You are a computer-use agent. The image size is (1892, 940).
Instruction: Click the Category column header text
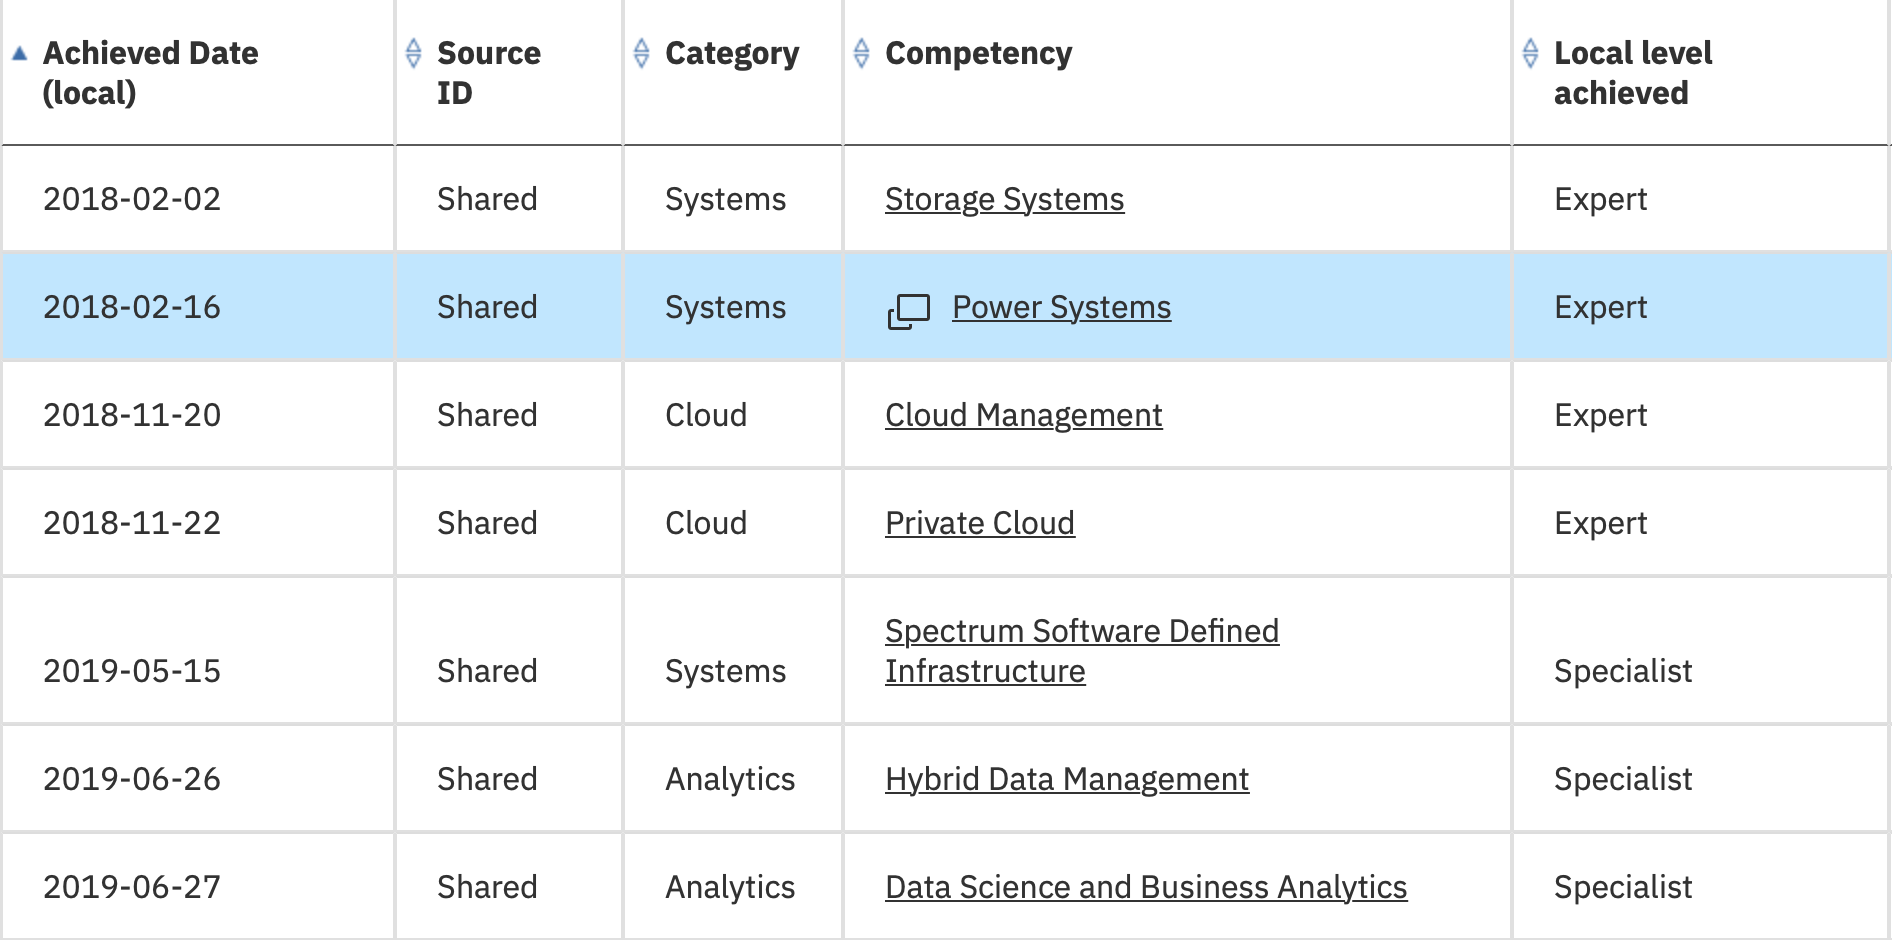(x=732, y=53)
